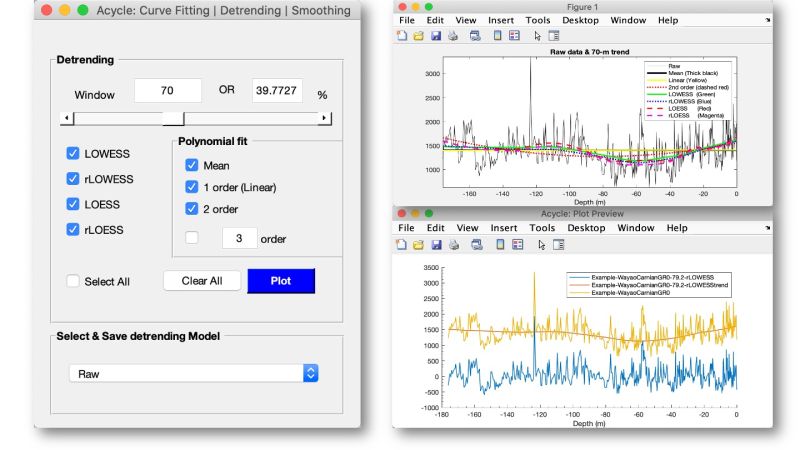
Task: Uncheck the LOWESS checkbox
Action: (73, 153)
